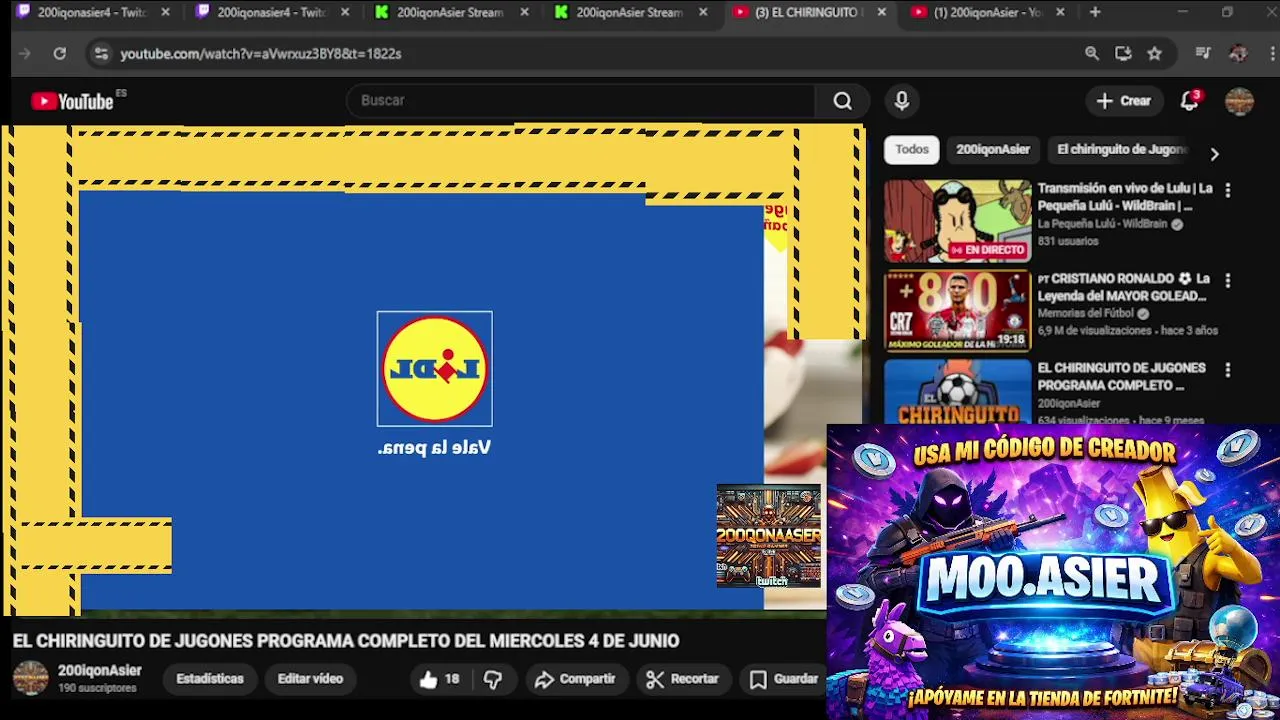Click the MOO.ASIER creator code banner
This screenshot has height=720, width=1280.
click(x=1053, y=572)
